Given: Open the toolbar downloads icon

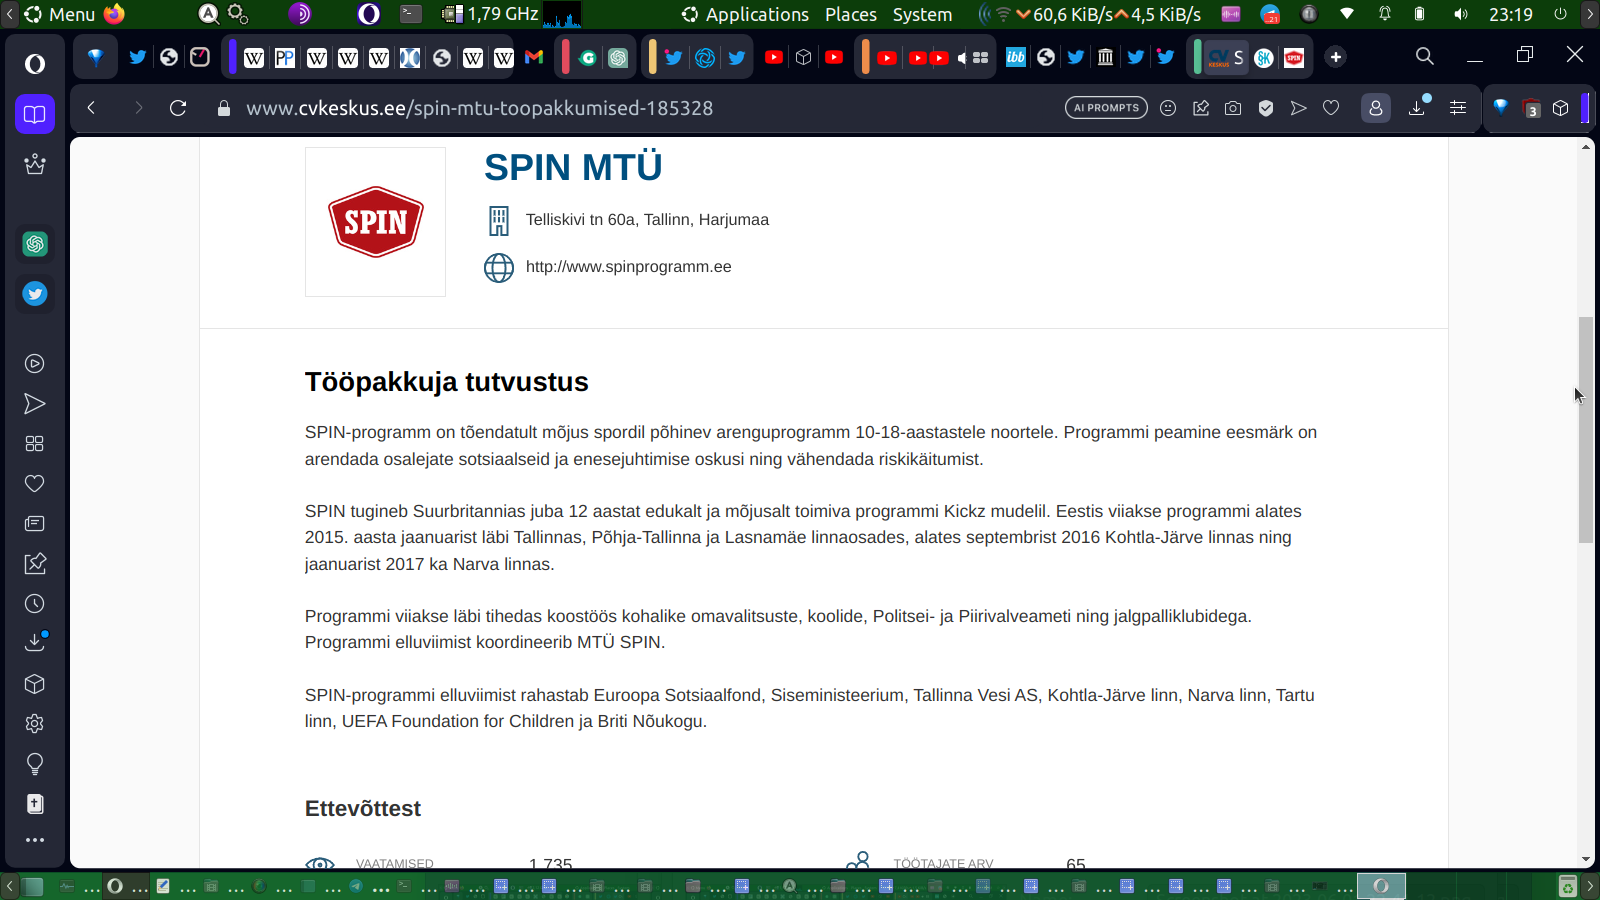Looking at the screenshot, I should pos(1417,108).
